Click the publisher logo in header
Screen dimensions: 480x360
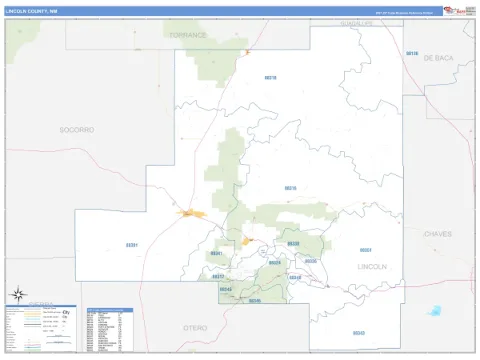(459, 11)
